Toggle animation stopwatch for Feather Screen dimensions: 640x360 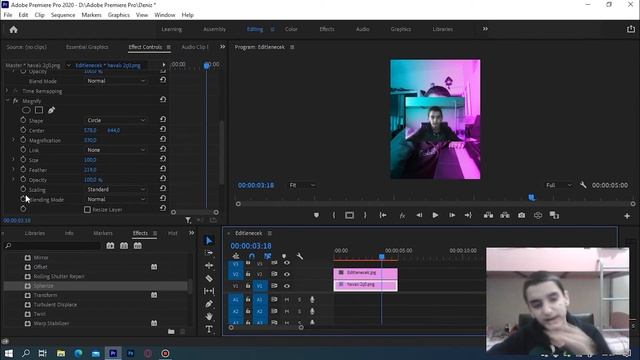click(x=23, y=169)
